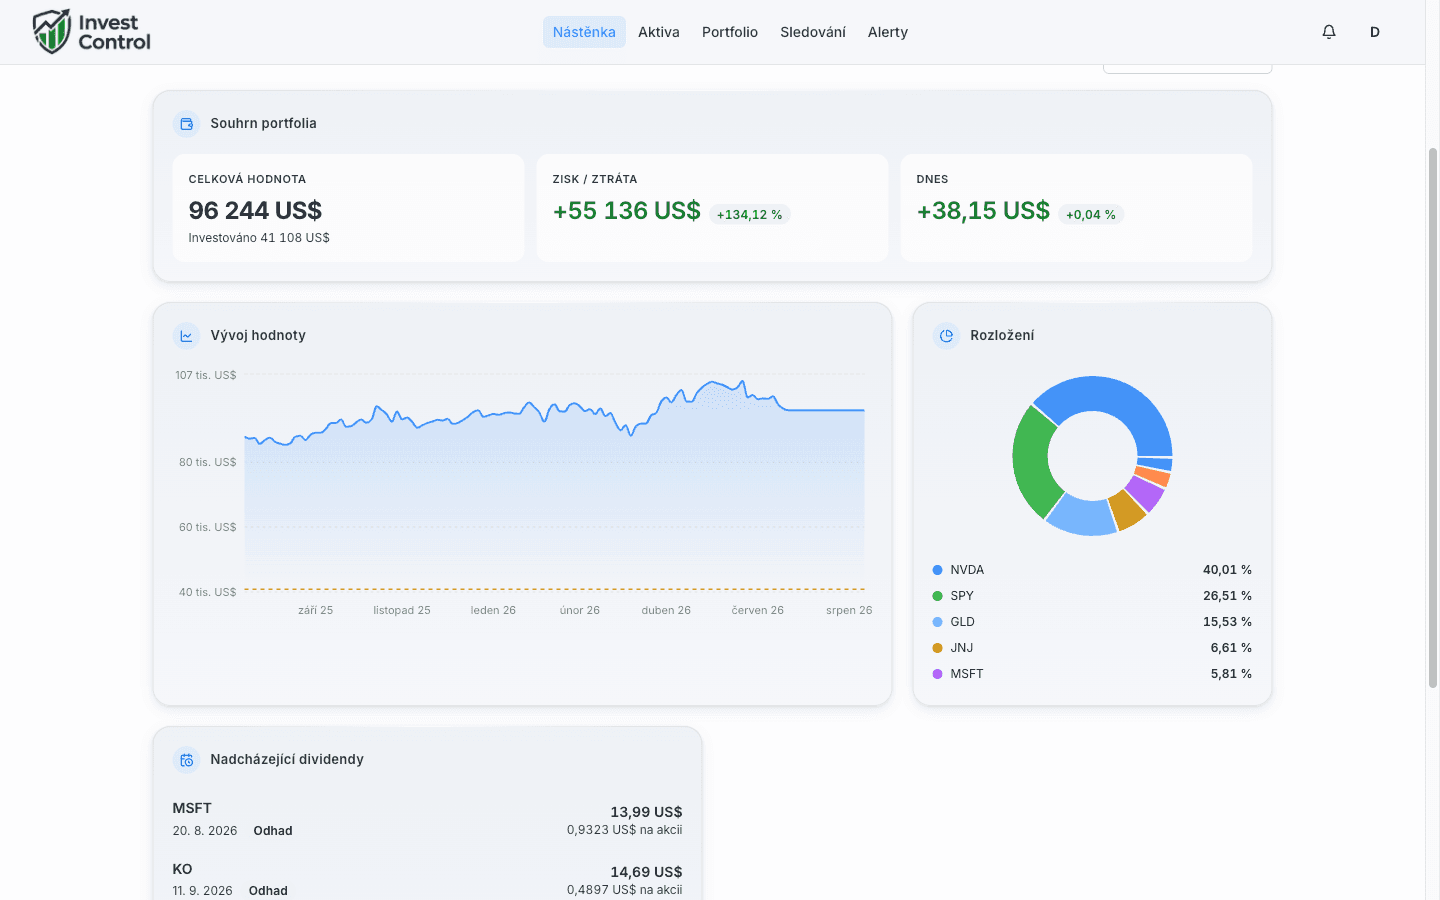Click the 5,81 % allocation value

[1231, 674]
